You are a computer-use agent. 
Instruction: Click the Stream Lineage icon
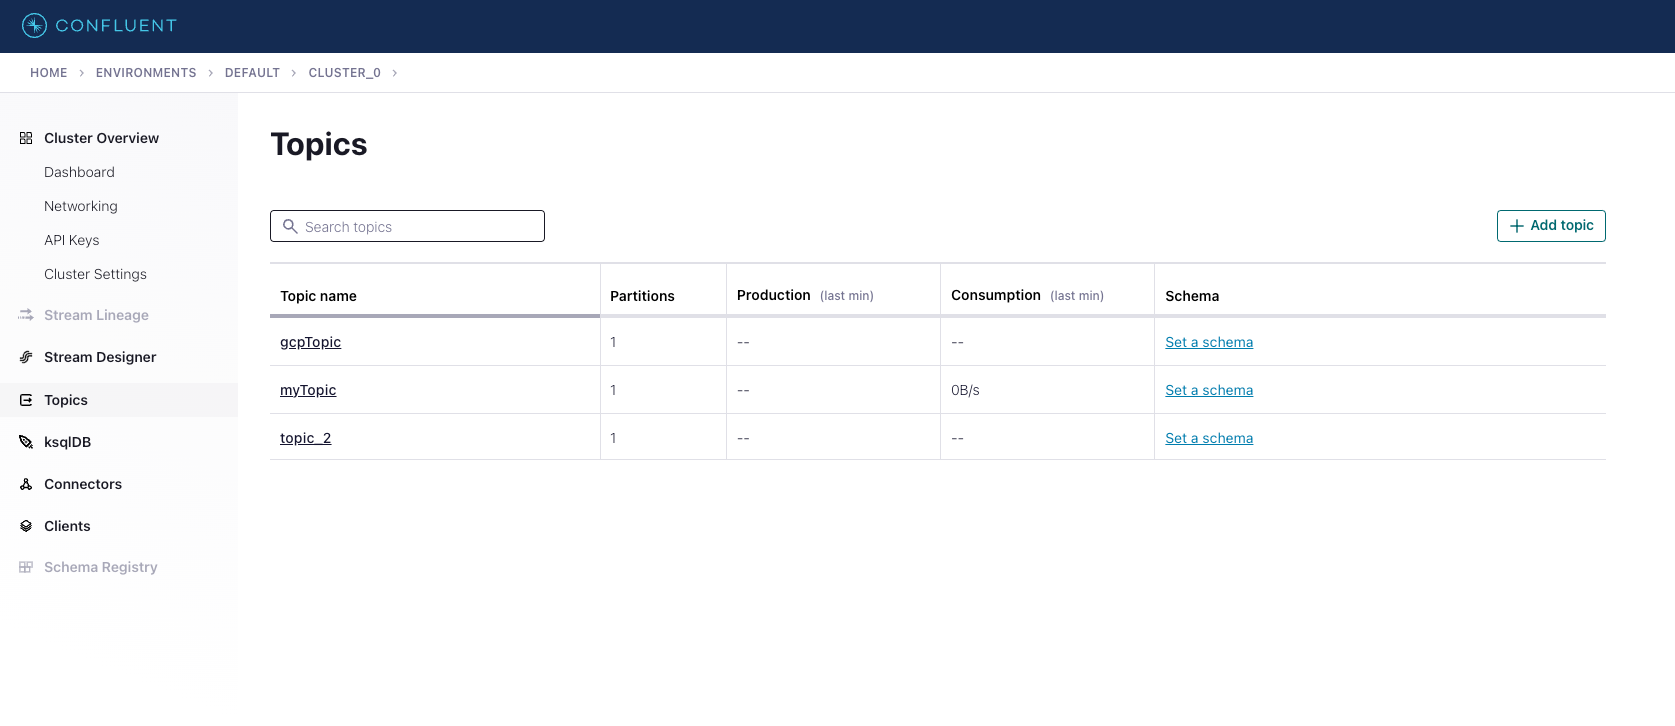26,315
